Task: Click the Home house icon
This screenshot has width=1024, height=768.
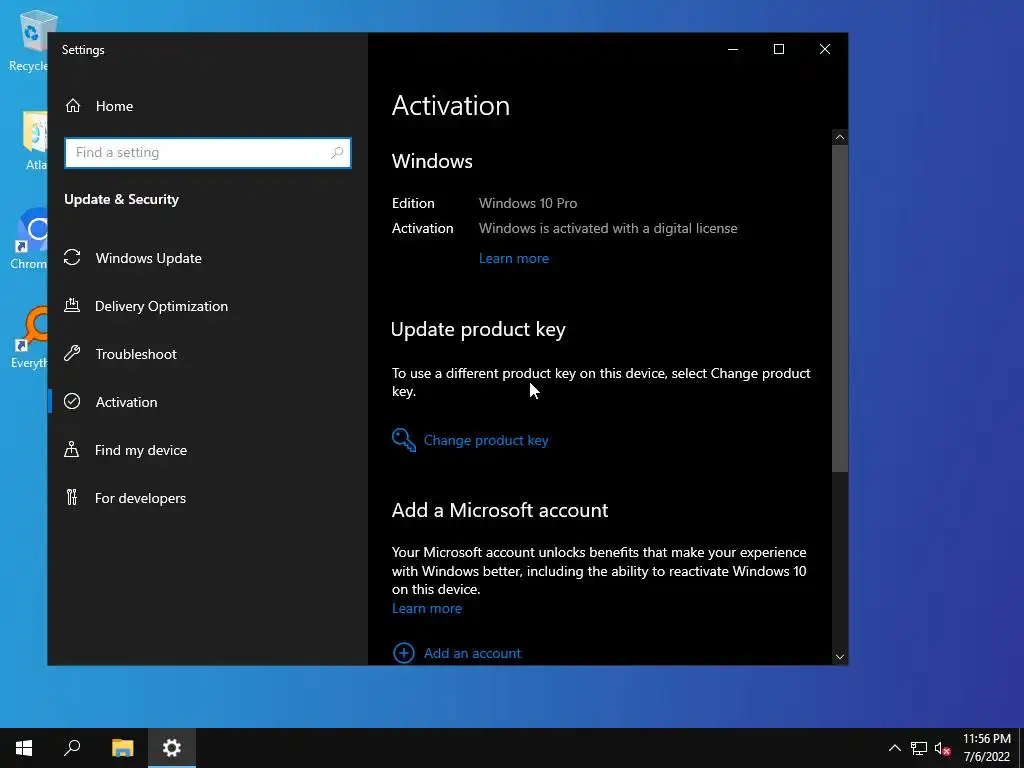Action: [72, 105]
